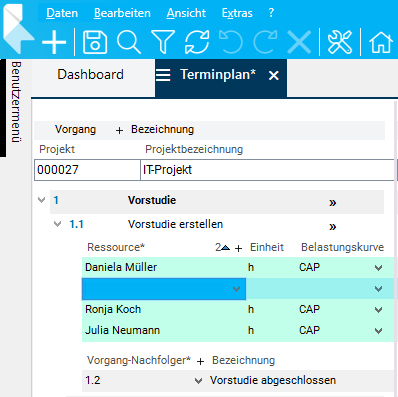This screenshot has height=397, width=398.
Task: Open the Ansicht menu
Action: pyautogui.click(x=186, y=13)
